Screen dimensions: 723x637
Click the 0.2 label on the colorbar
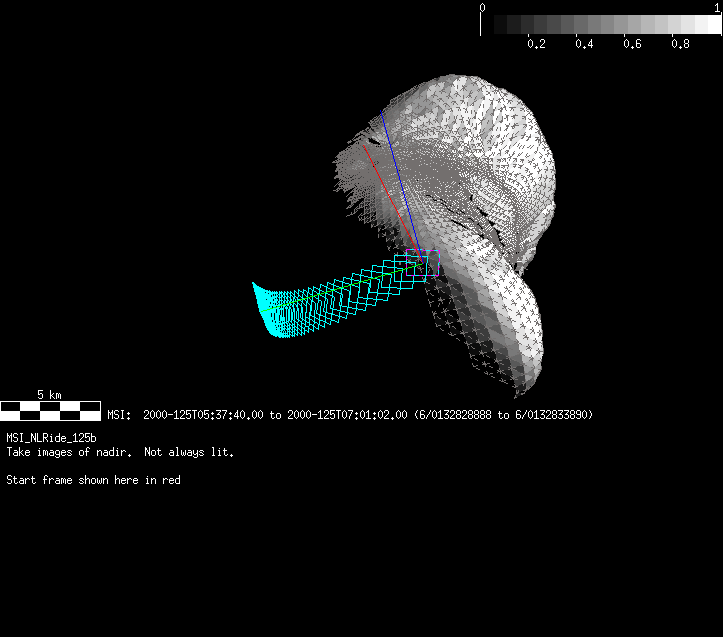coord(536,44)
